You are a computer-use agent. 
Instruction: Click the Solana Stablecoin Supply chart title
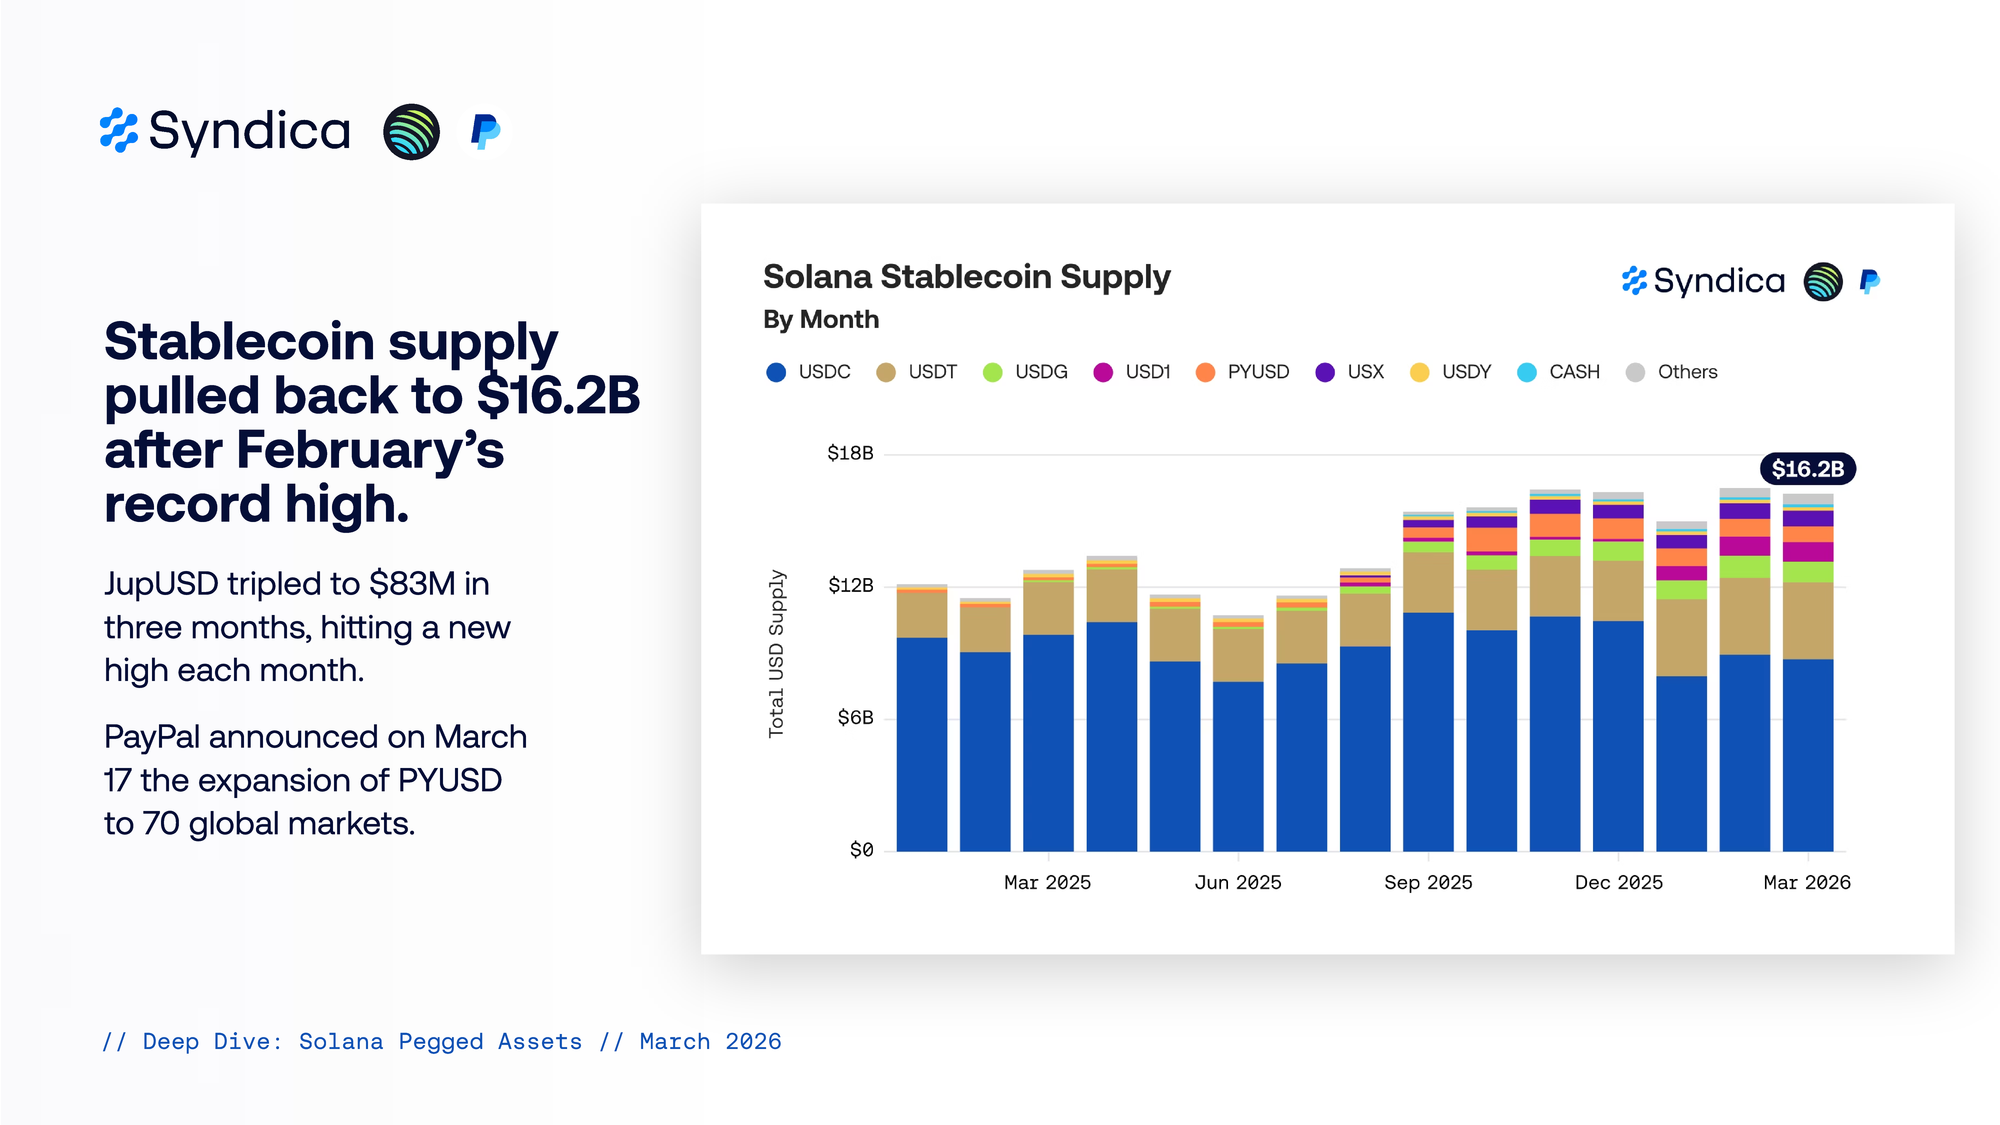(966, 277)
